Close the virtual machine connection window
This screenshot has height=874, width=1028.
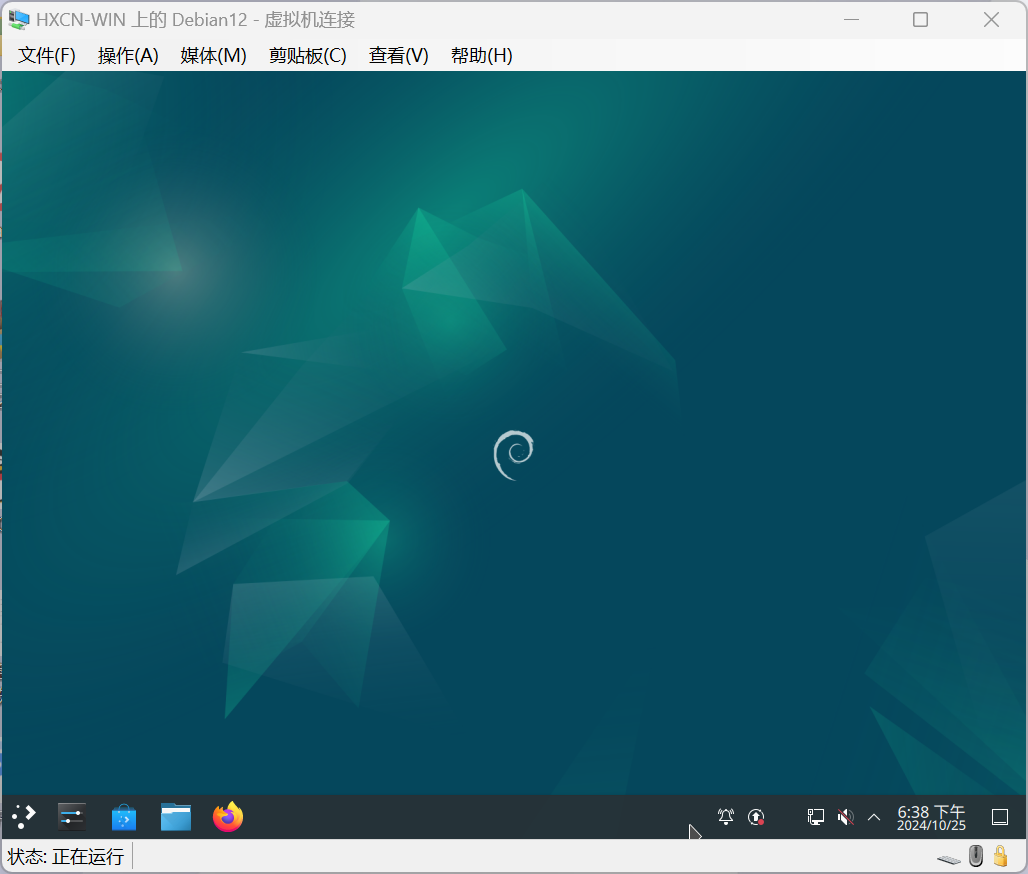[x=991, y=20]
